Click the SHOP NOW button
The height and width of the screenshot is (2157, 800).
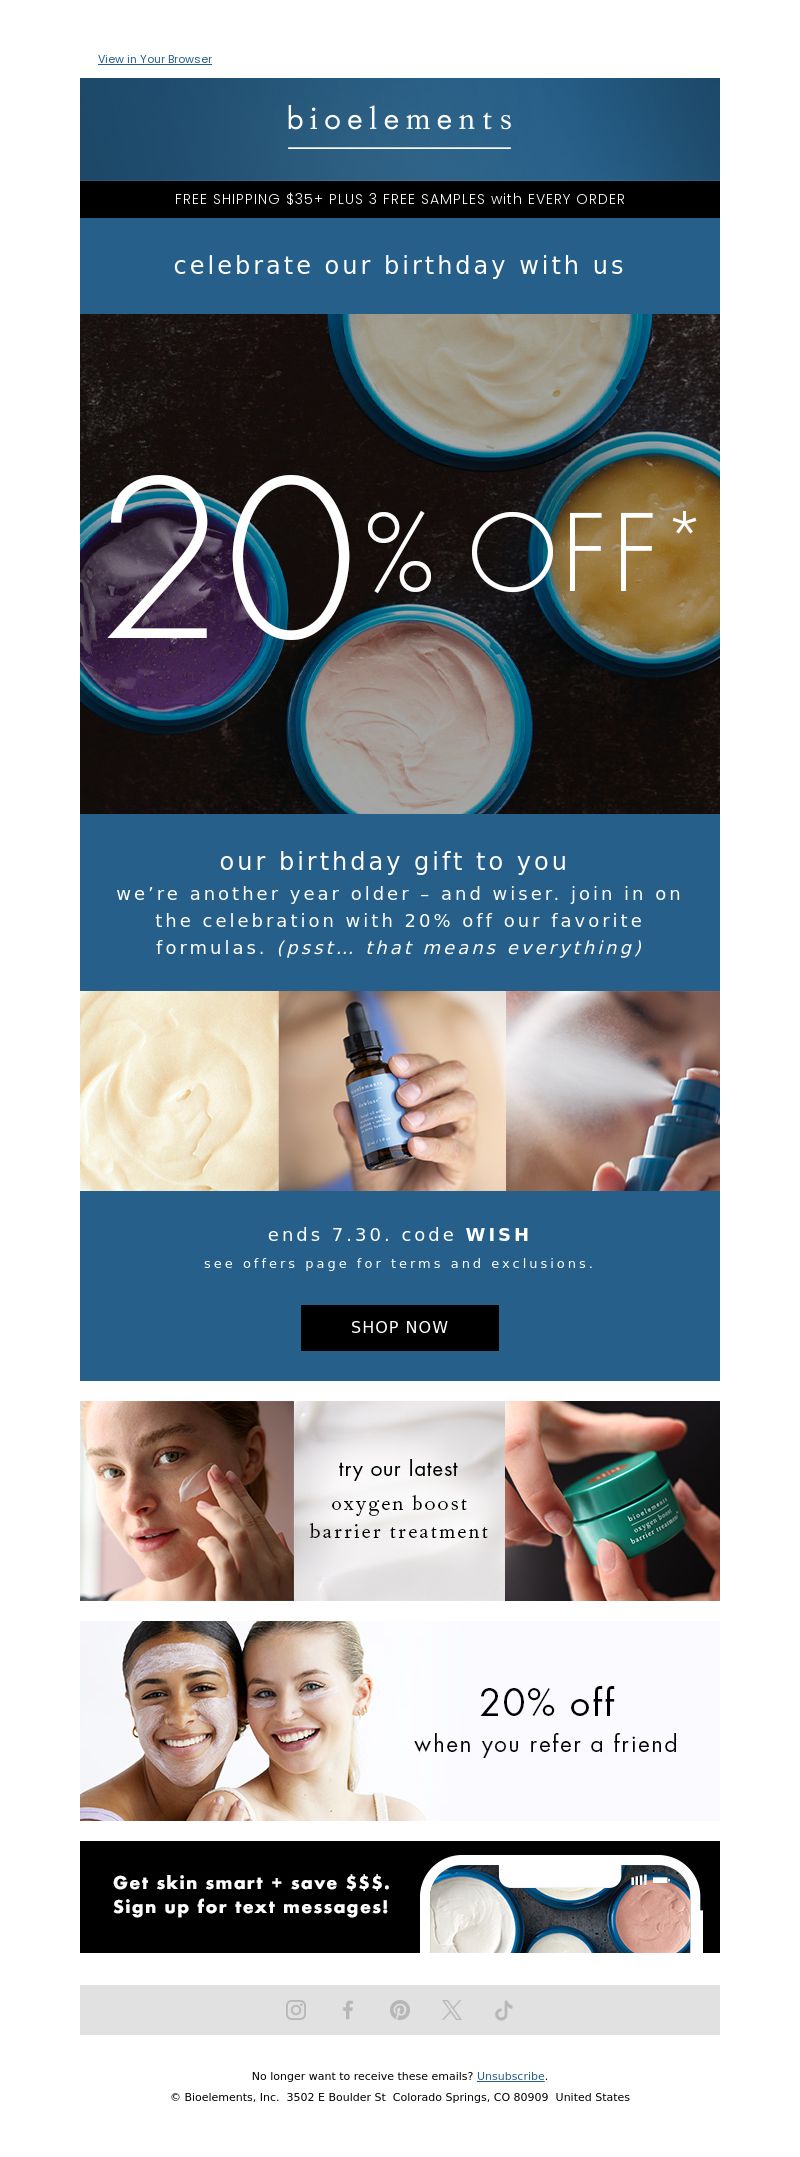(400, 1327)
